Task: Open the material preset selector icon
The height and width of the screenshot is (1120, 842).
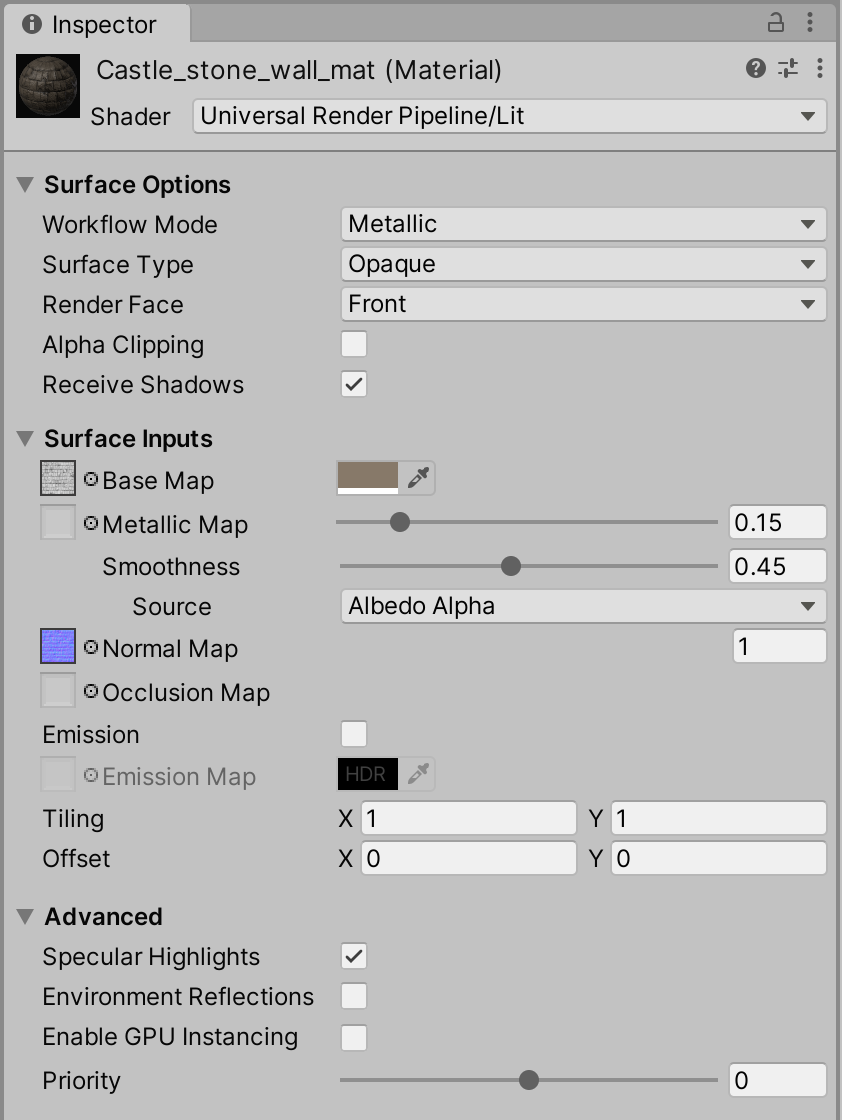Action: pyautogui.click(x=788, y=68)
